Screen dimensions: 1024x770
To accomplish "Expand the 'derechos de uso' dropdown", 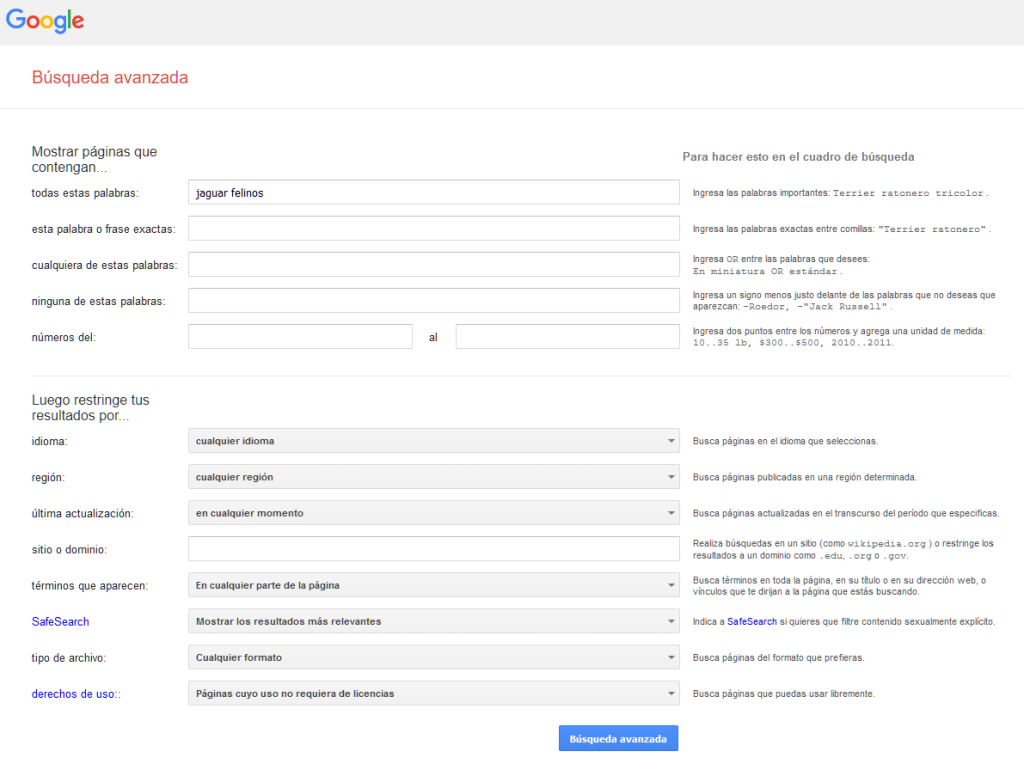I will coord(434,693).
